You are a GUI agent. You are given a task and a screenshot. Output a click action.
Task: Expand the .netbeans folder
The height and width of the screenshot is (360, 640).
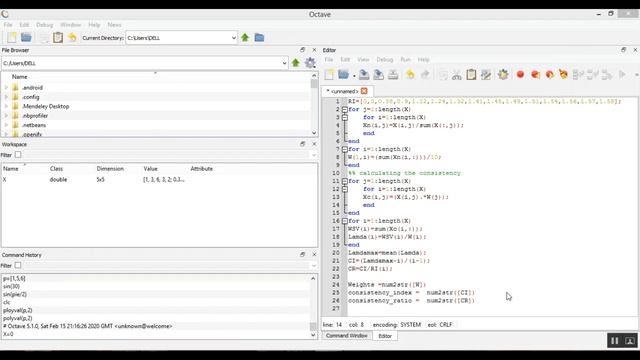coord(6,125)
